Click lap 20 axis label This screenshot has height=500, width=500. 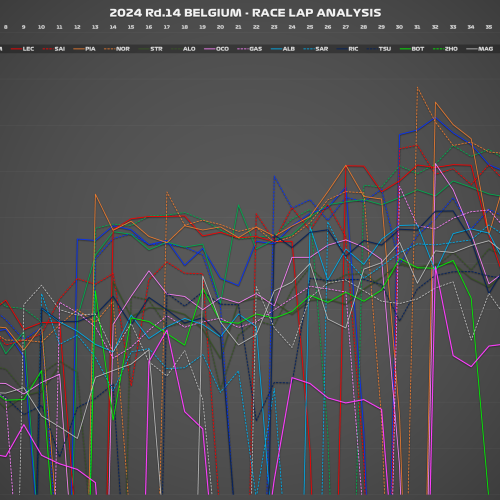click(x=220, y=27)
